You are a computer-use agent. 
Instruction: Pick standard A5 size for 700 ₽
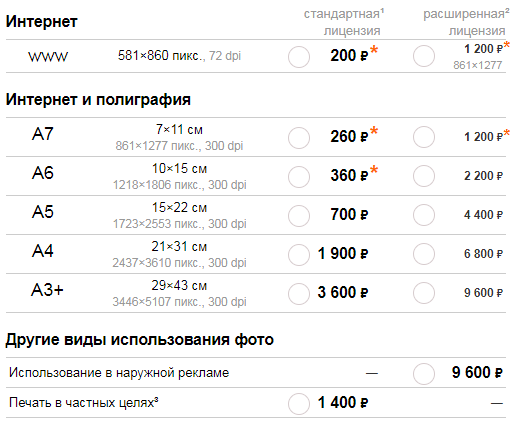[x=299, y=216]
